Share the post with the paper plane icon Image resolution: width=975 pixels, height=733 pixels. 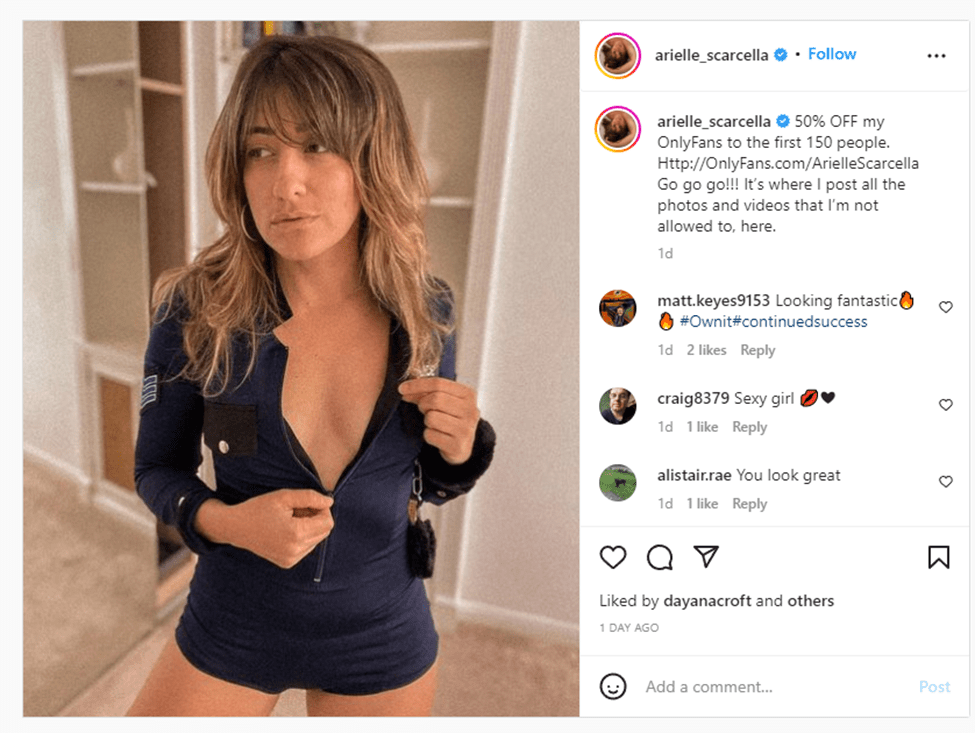706,556
